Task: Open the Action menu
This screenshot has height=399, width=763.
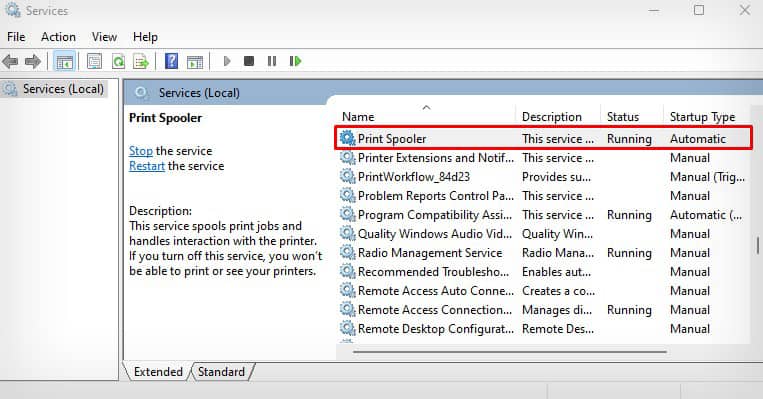Action: pyautogui.click(x=58, y=37)
